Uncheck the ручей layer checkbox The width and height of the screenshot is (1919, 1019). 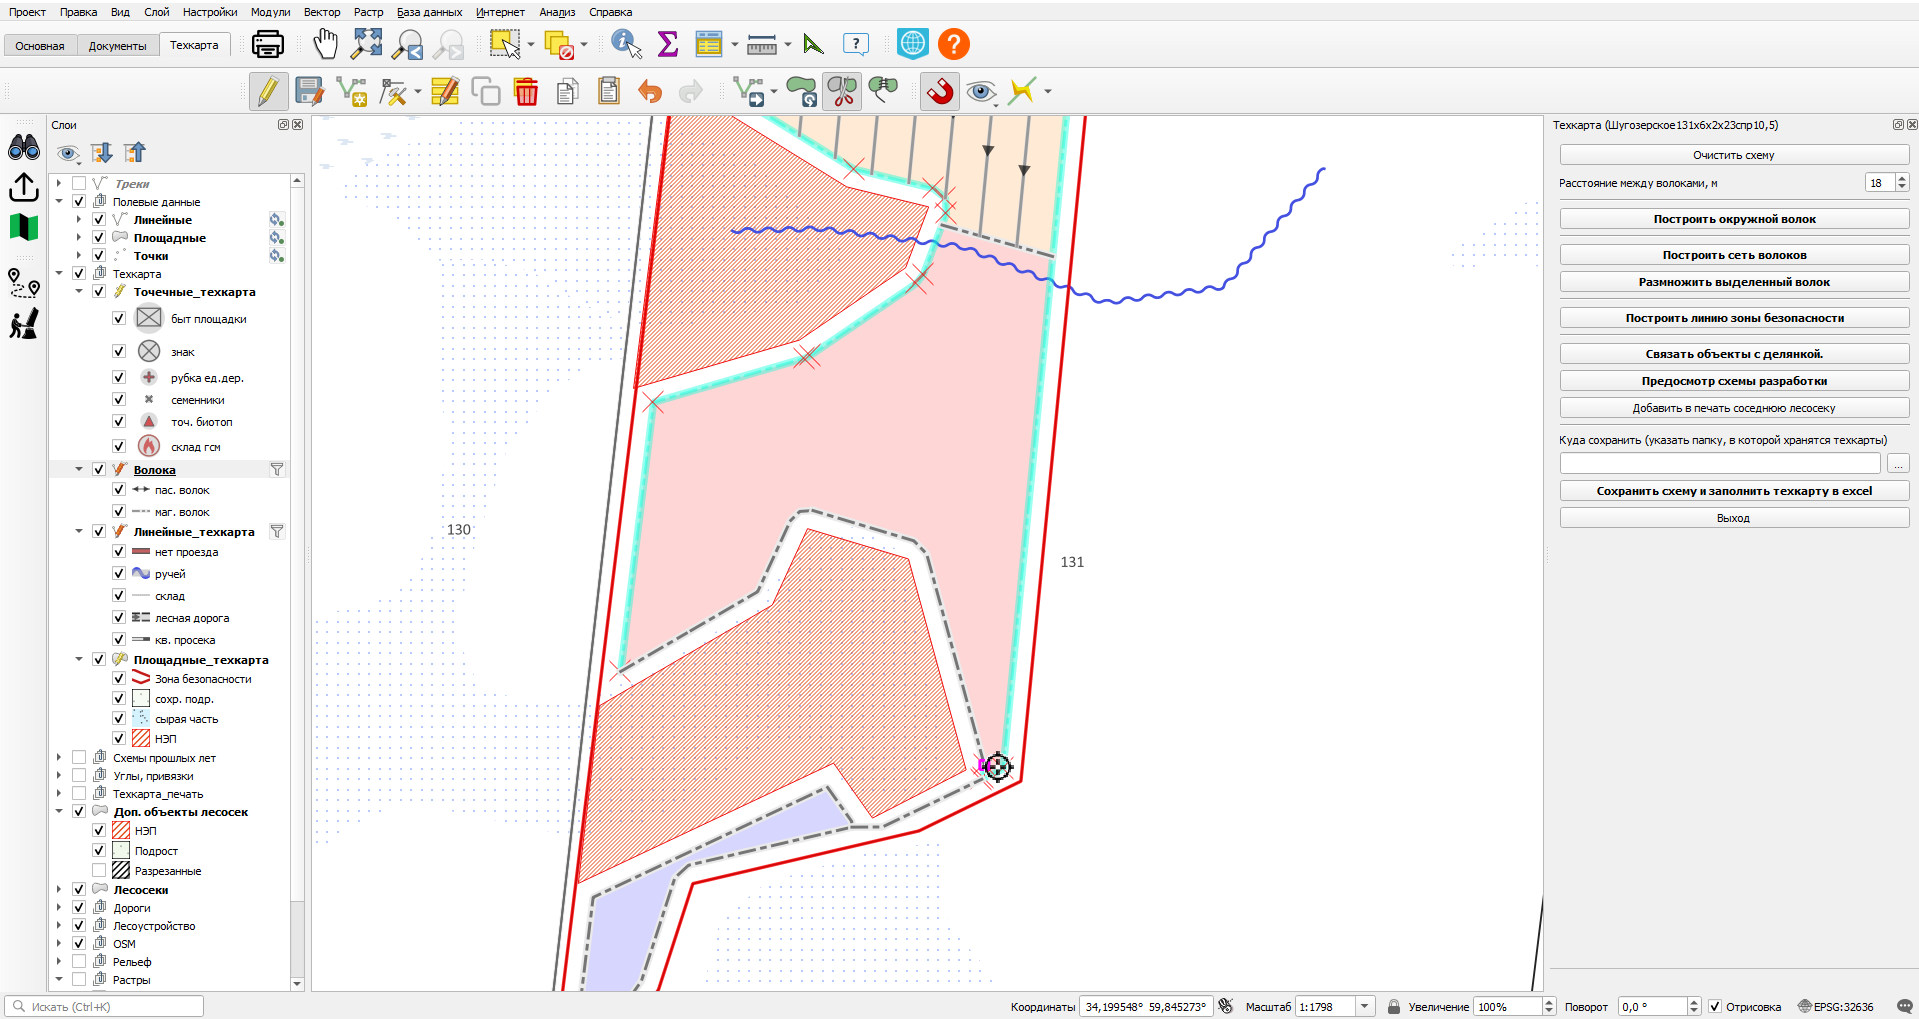point(119,574)
